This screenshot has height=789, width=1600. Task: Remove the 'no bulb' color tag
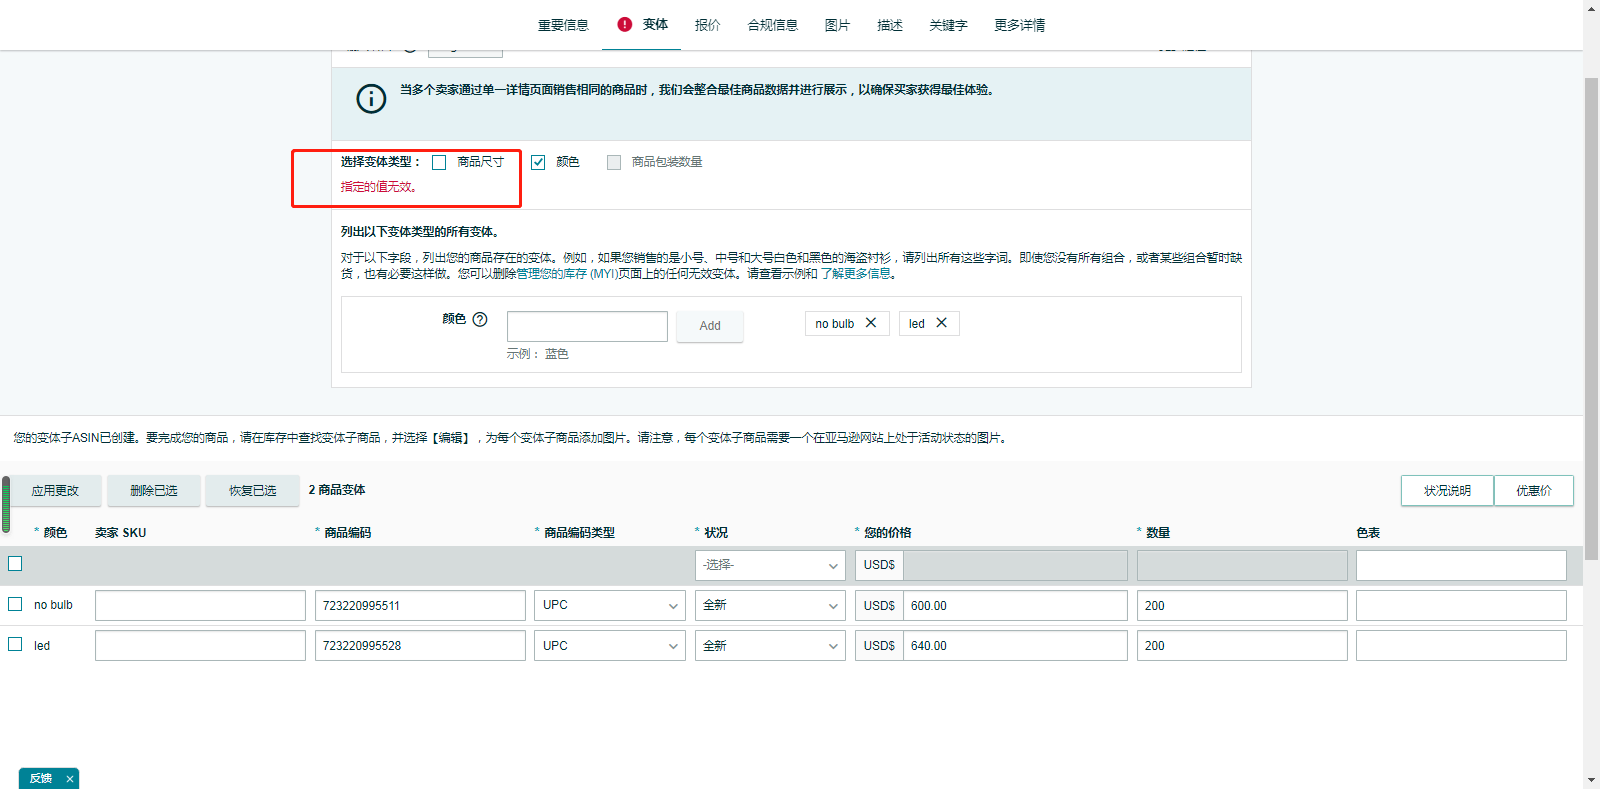(x=871, y=323)
